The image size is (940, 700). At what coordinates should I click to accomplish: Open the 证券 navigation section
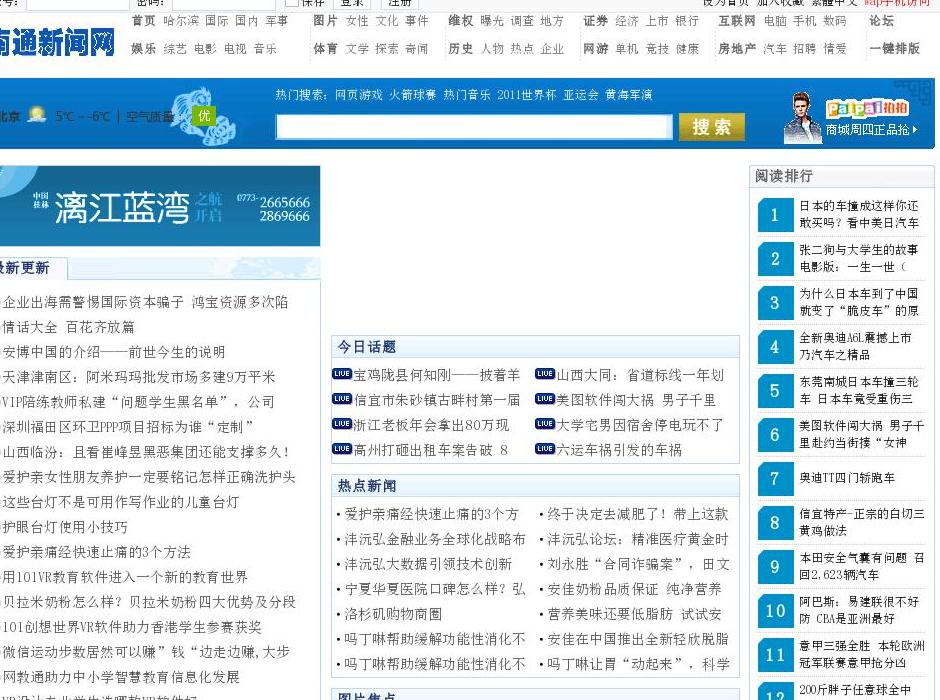tap(595, 20)
